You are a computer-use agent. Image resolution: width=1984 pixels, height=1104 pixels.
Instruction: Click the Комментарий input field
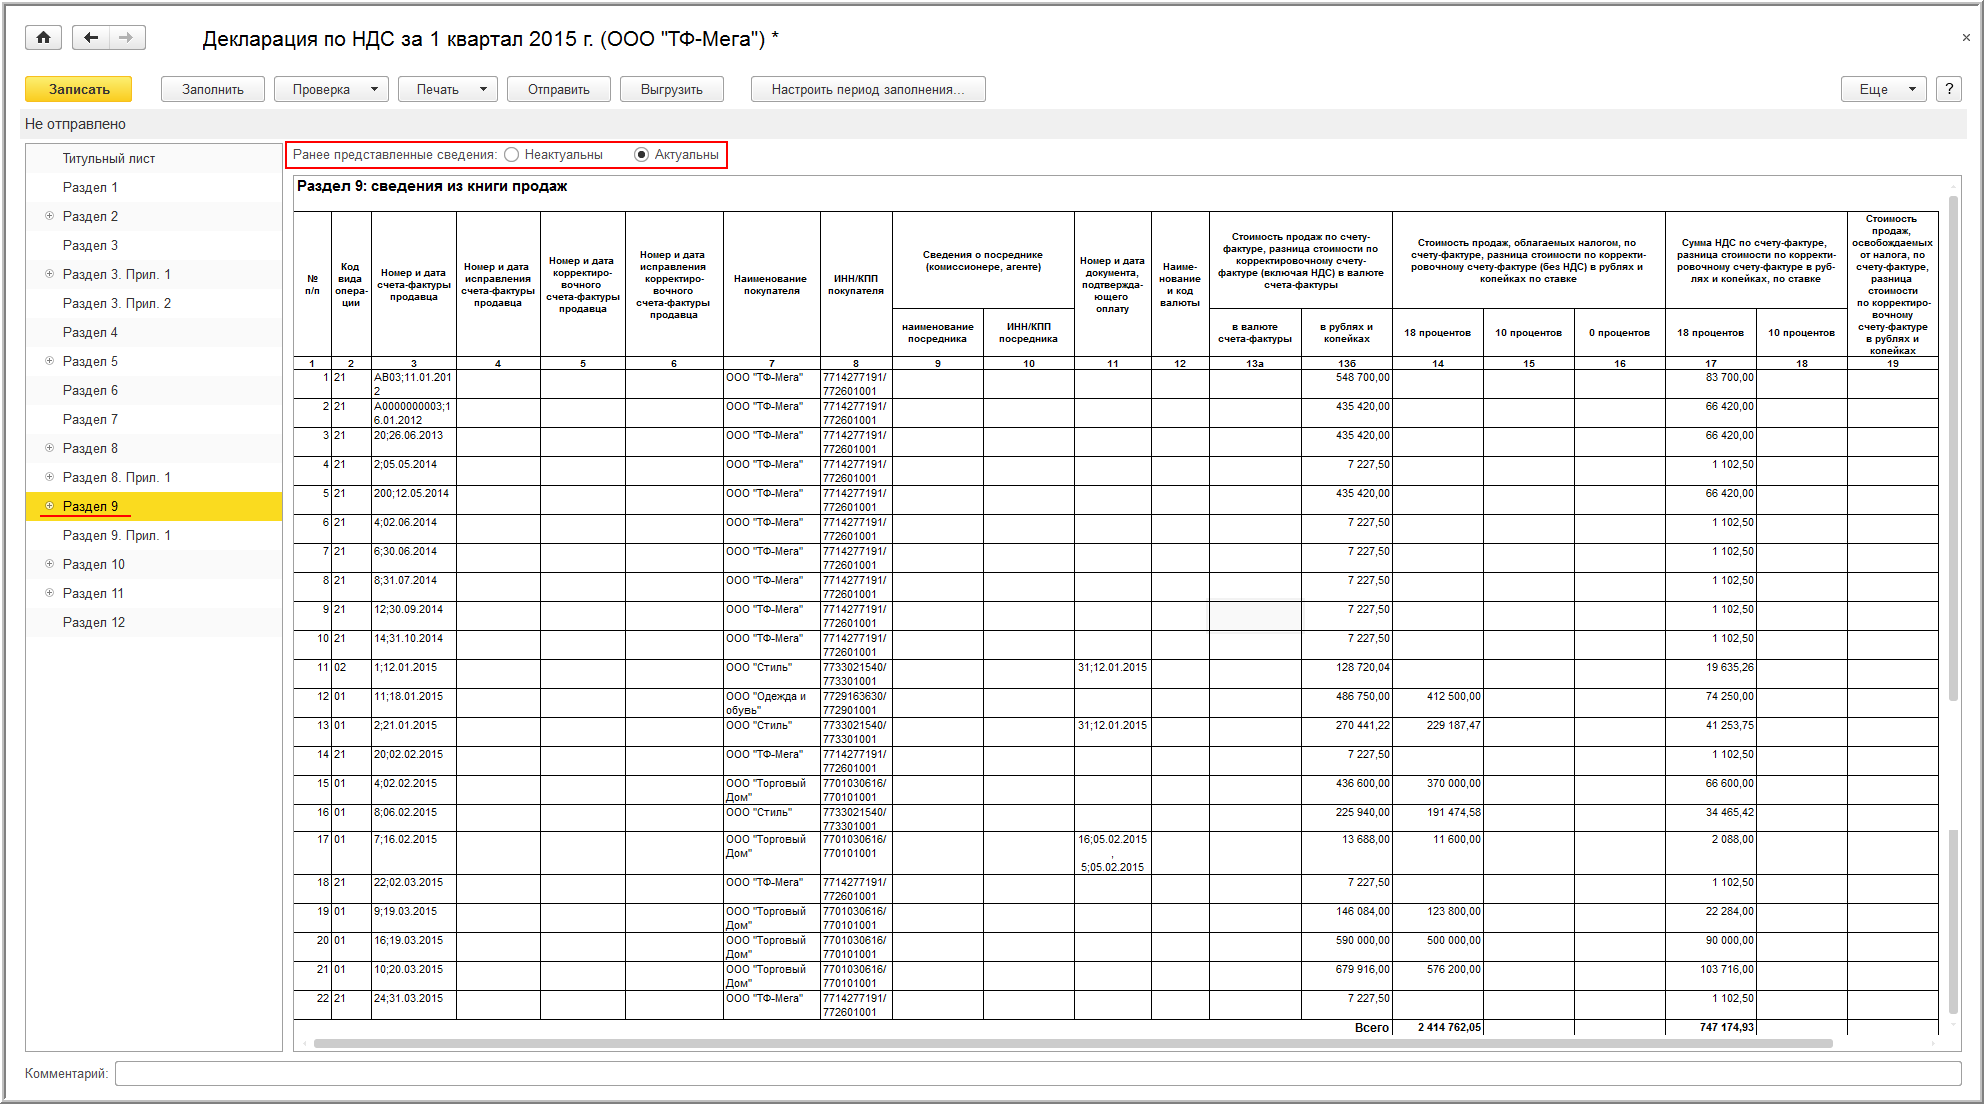tap(1037, 1073)
